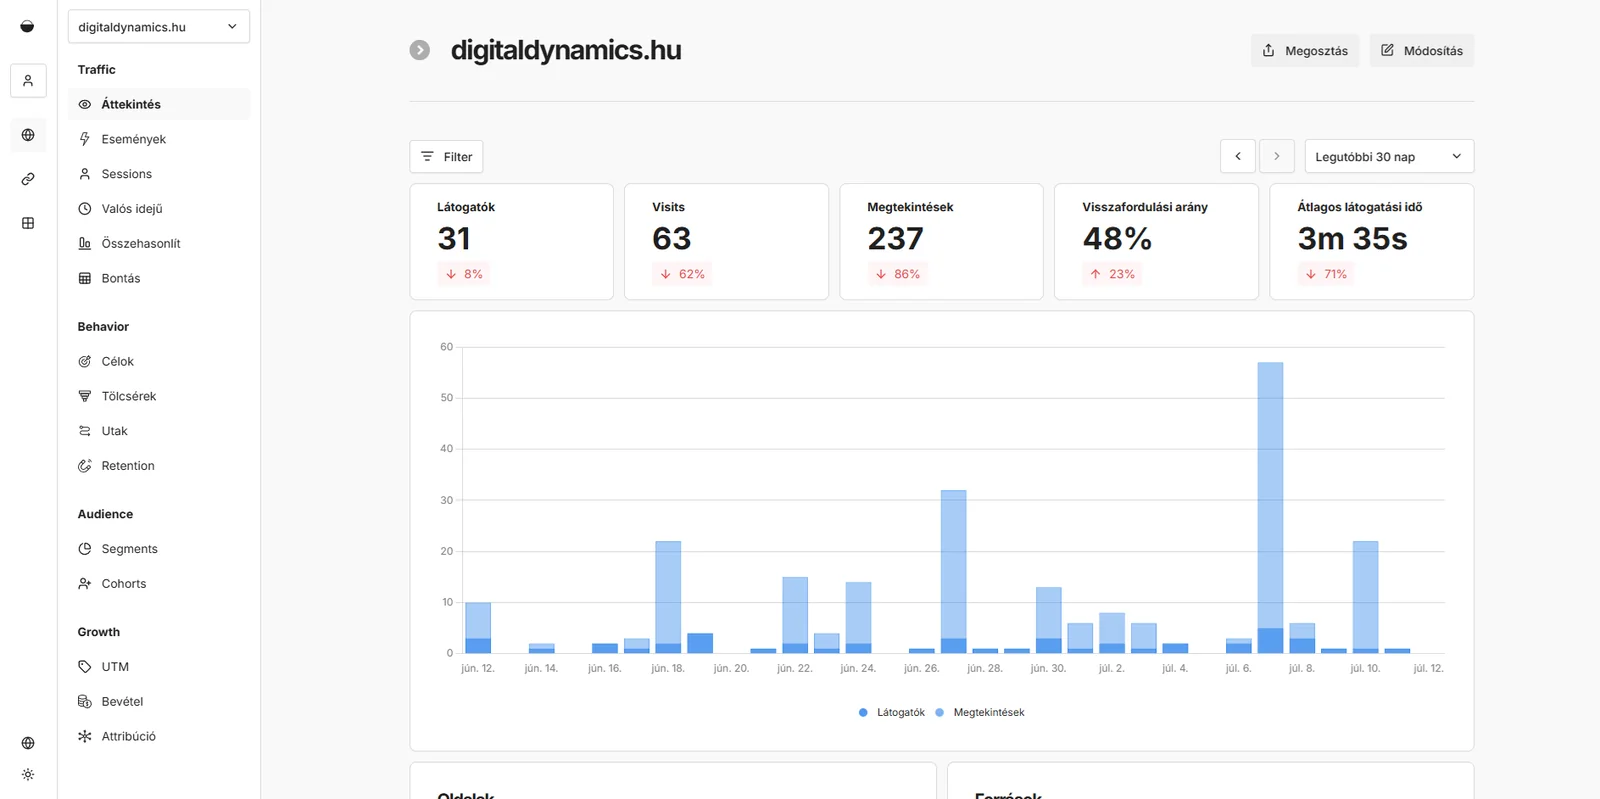Open Attribúció attribution page
This screenshot has height=799, width=1600.
tap(159, 736)
